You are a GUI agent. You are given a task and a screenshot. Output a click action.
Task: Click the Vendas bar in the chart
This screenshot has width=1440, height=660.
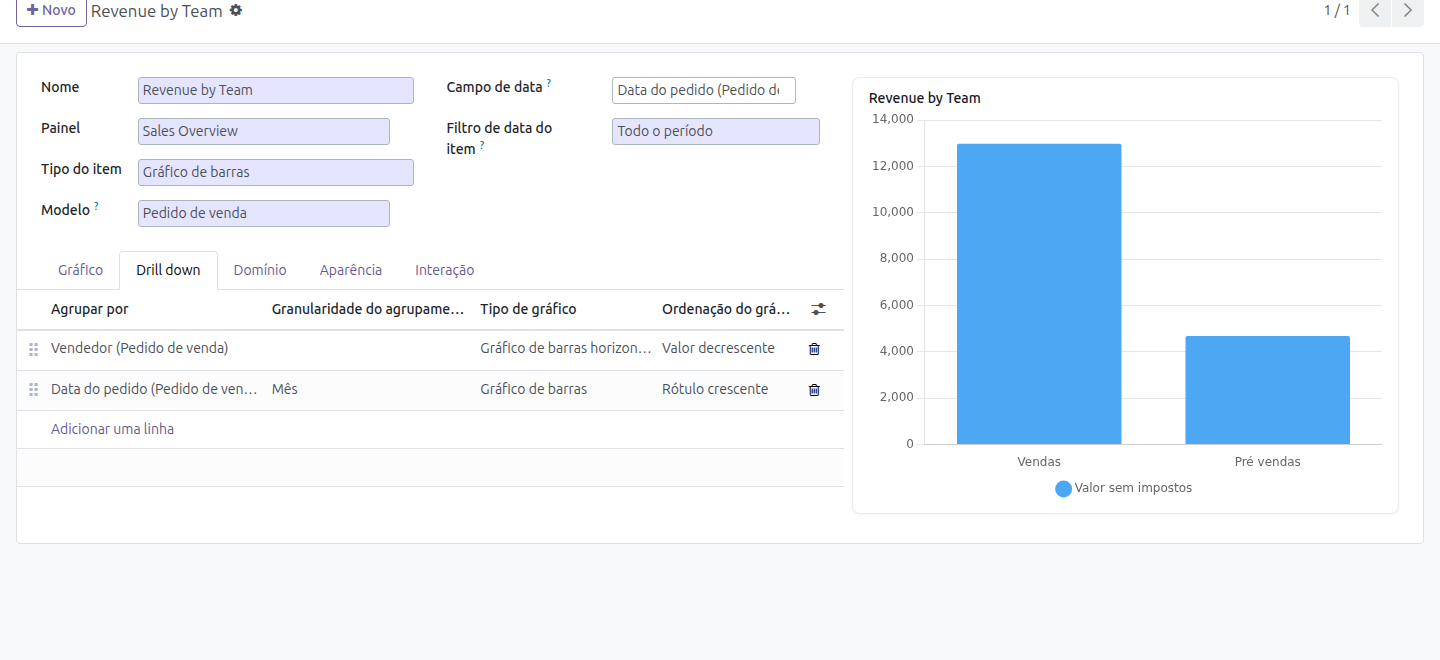tap(1039, 294)
